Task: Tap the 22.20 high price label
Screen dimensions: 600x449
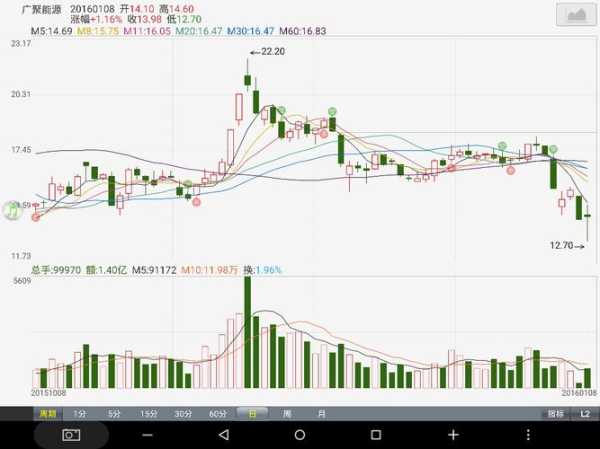Action: [x=273, y=51]
